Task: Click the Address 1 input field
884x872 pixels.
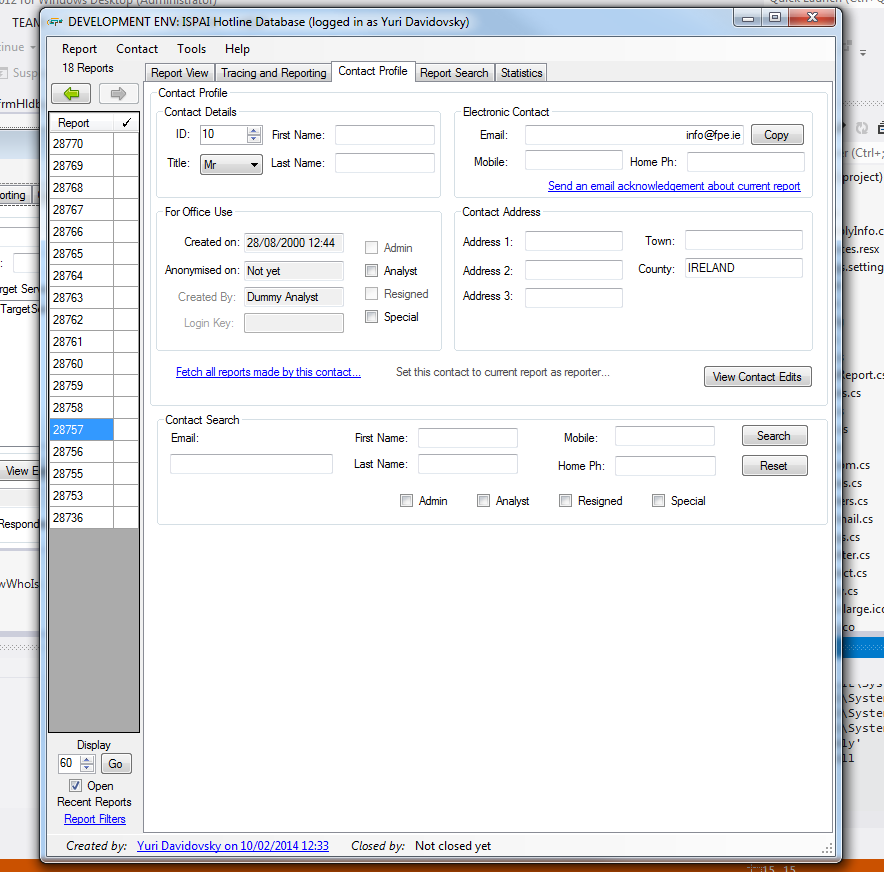Action: [574, 241]
